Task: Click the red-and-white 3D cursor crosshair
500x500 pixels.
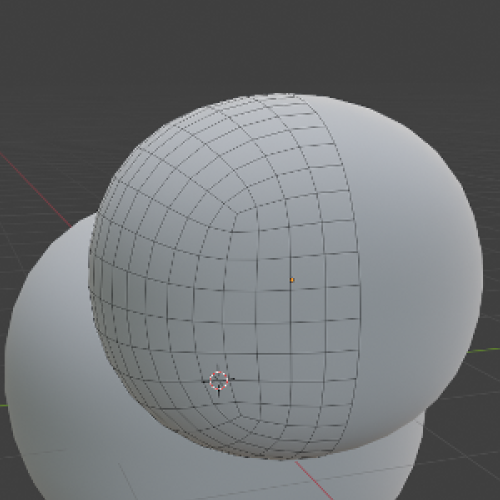Action: tap(219, 380)
